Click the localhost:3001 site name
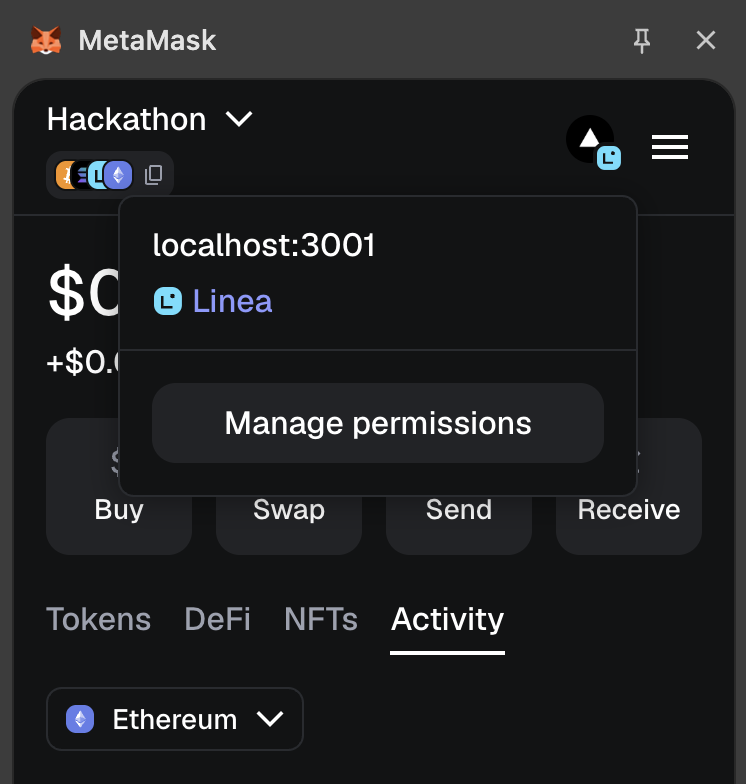Image resolution: width=746 pixels, height=784 pixels. tap(263, 246)
